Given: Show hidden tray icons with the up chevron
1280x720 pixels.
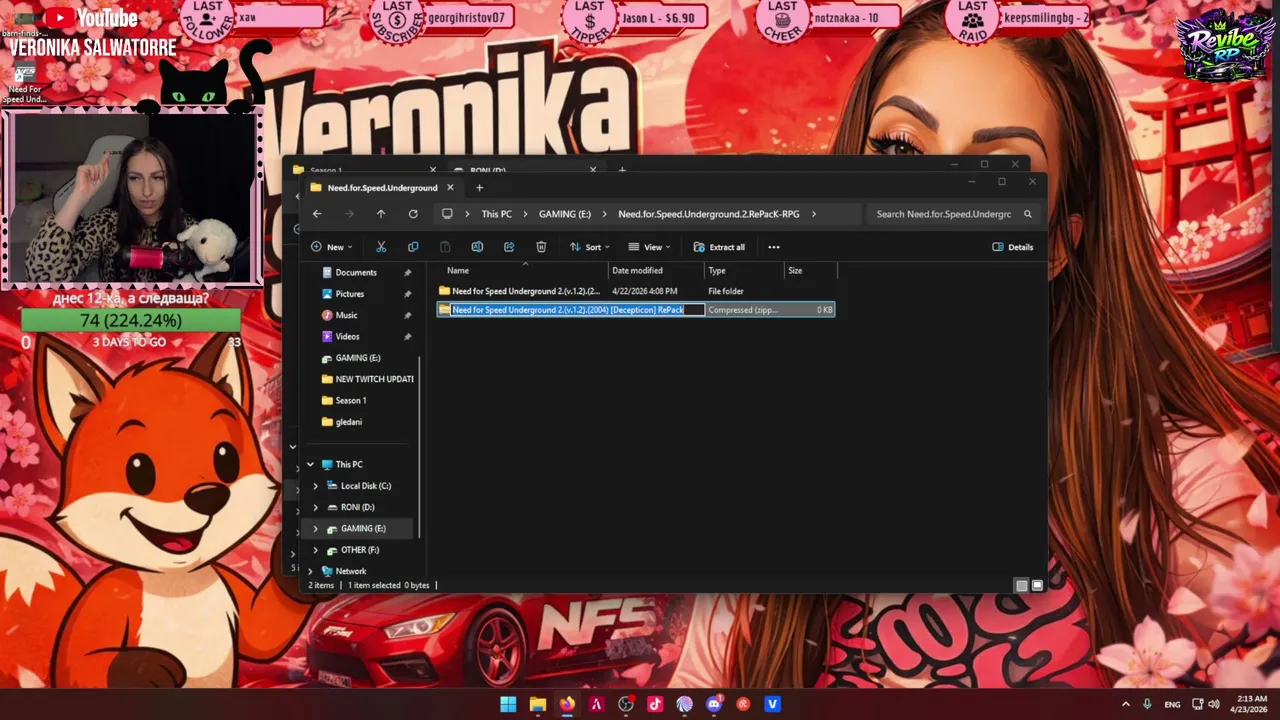Looking at the screenshot, I should coord(1125,704).
